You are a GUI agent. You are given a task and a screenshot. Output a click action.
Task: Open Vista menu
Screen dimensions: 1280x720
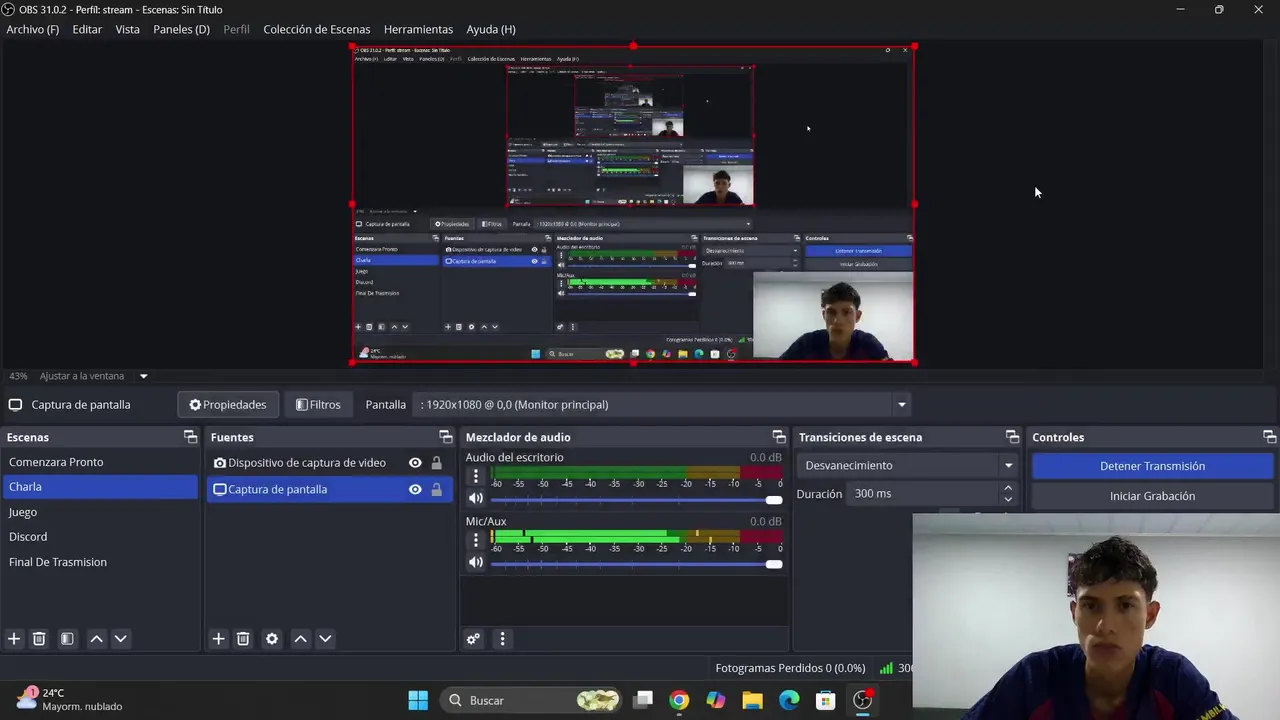(128, 29)
